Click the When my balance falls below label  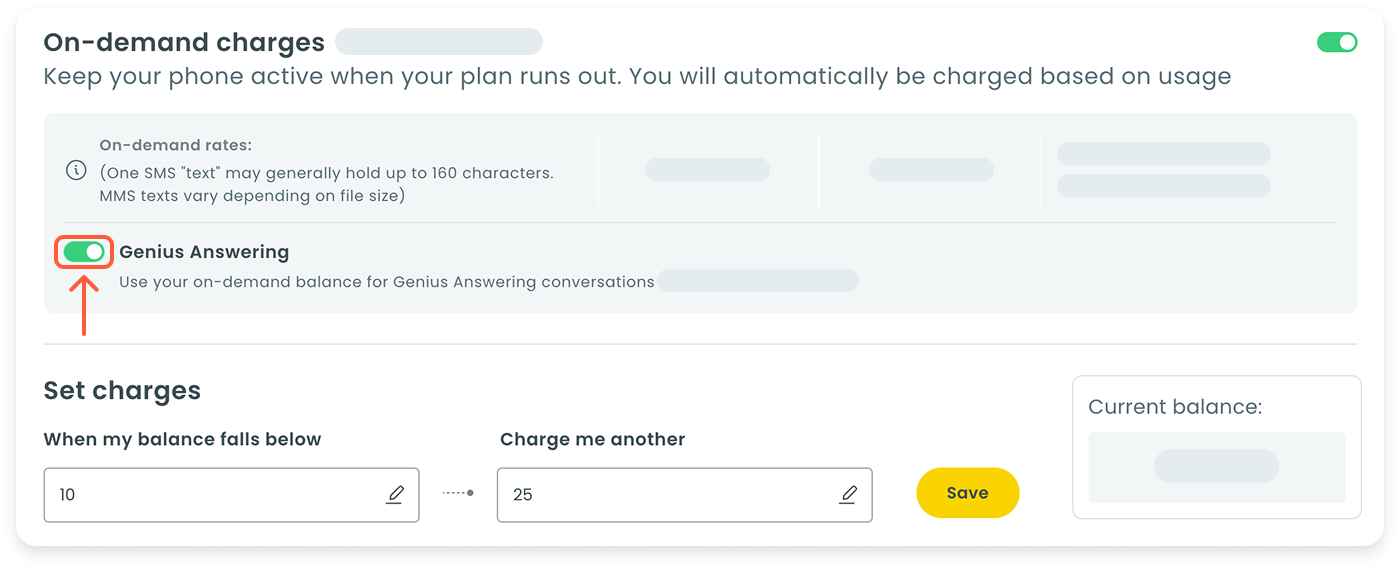(182, 440)
